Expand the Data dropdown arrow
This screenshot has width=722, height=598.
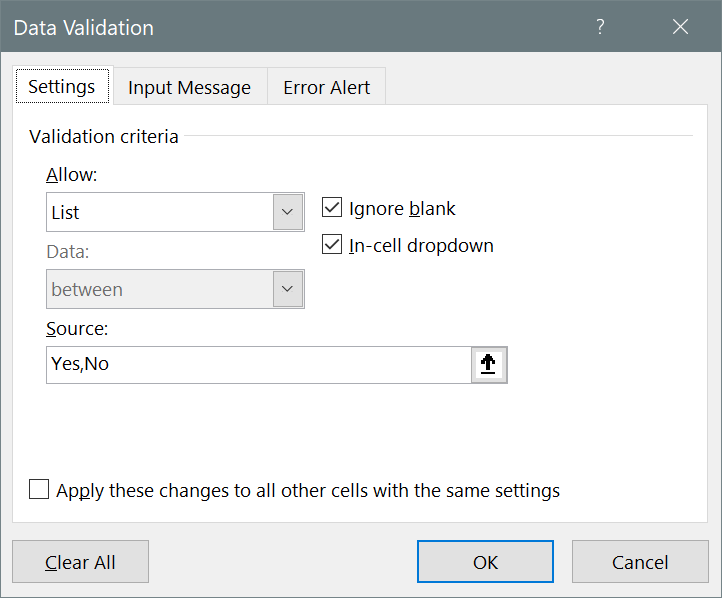coord(288,289)
